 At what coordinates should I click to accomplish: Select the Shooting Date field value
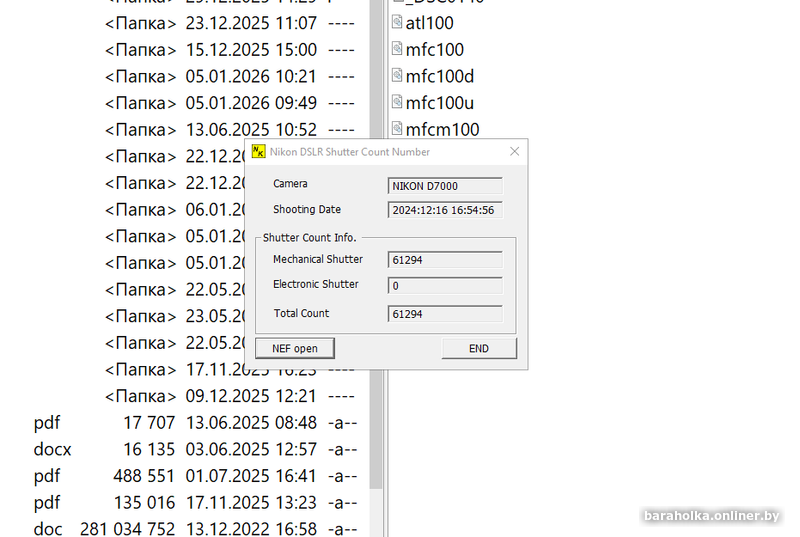pyautogui.click(x=445, y=210)
